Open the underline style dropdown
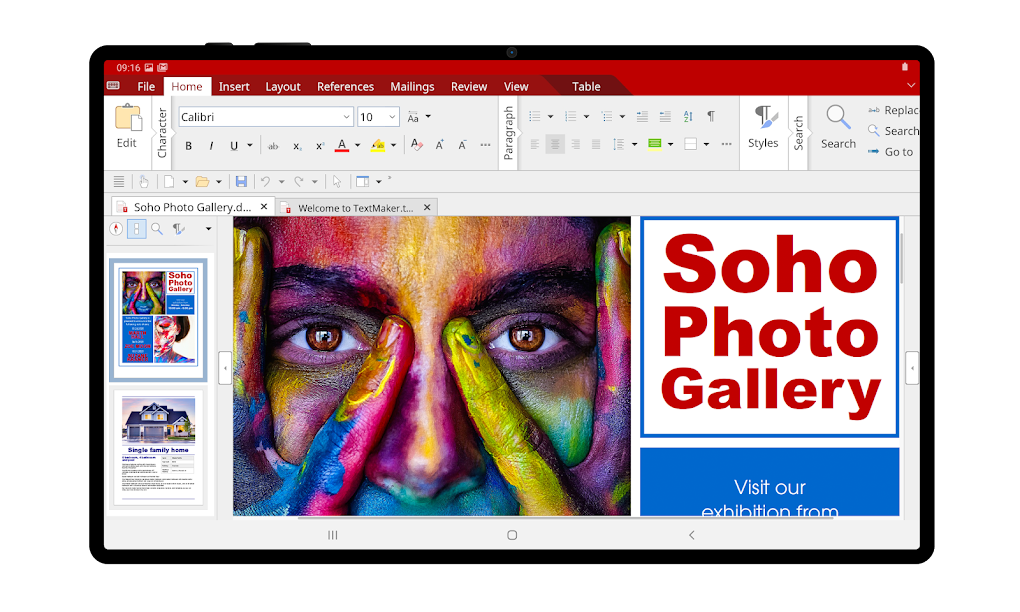The height and width of the screenshot is (612, 1020). coord(252,145)
